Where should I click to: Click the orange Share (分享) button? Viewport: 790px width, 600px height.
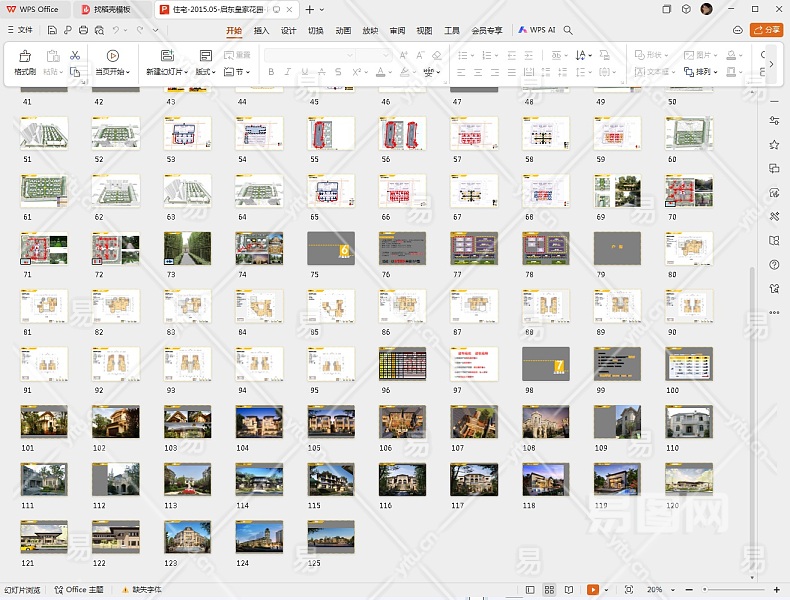point(766,30)
